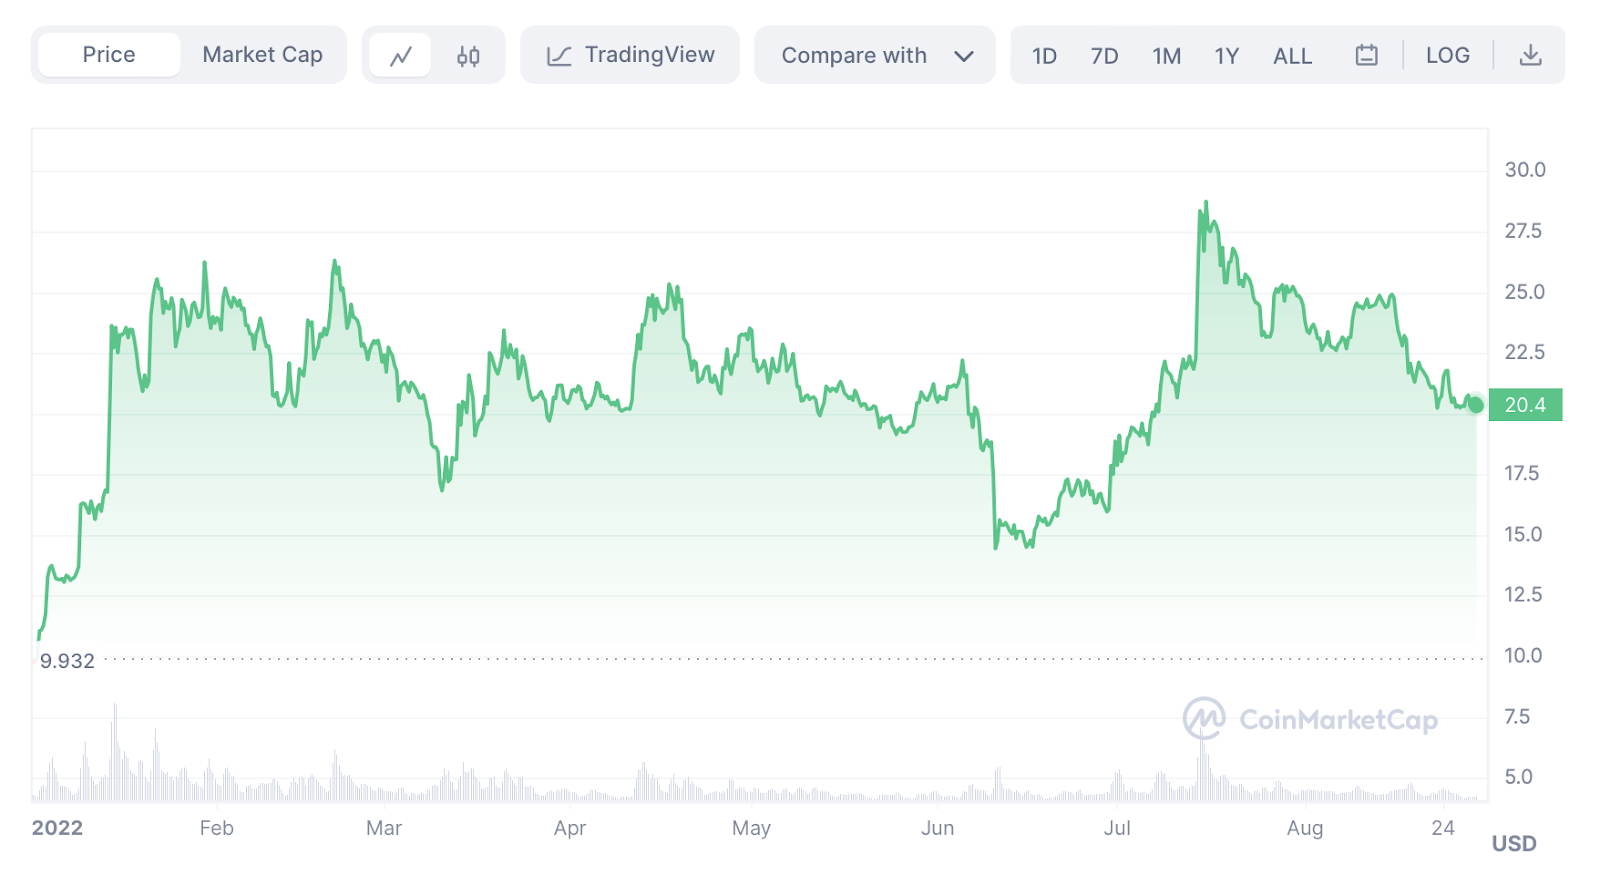Click the USD currency label
Image resolution: width=1600 pixels, height=875 pixels.
click(1514, 844)
